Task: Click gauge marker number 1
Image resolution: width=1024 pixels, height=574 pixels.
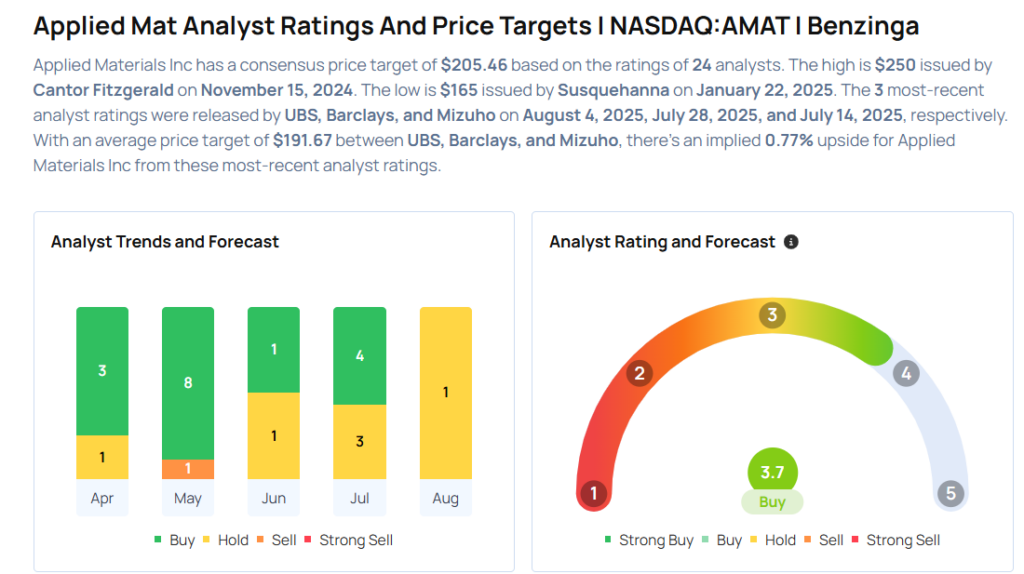Action: pyautogui.click(x=594, y=493)
